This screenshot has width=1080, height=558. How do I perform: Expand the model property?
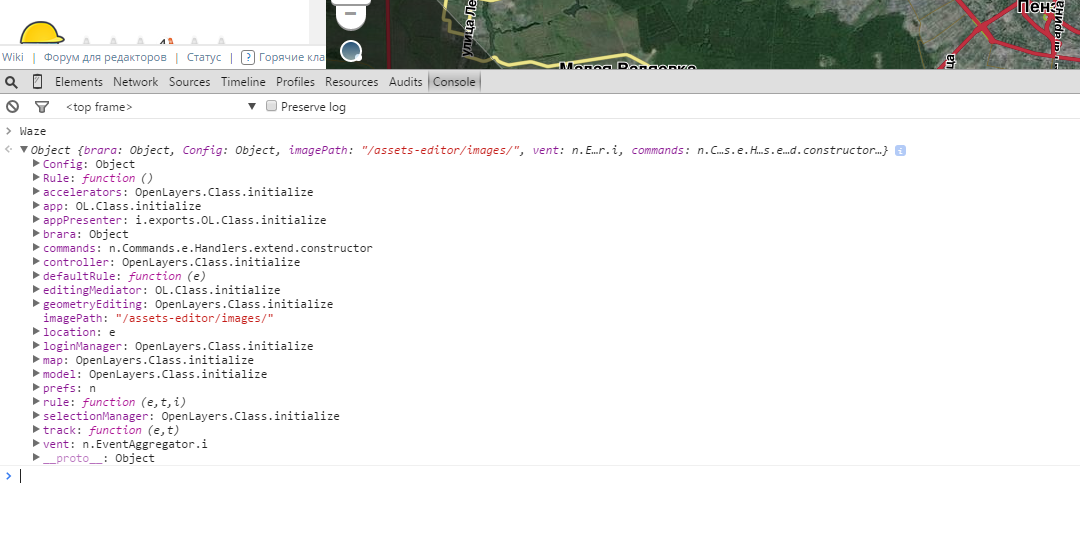pos(37,374)
